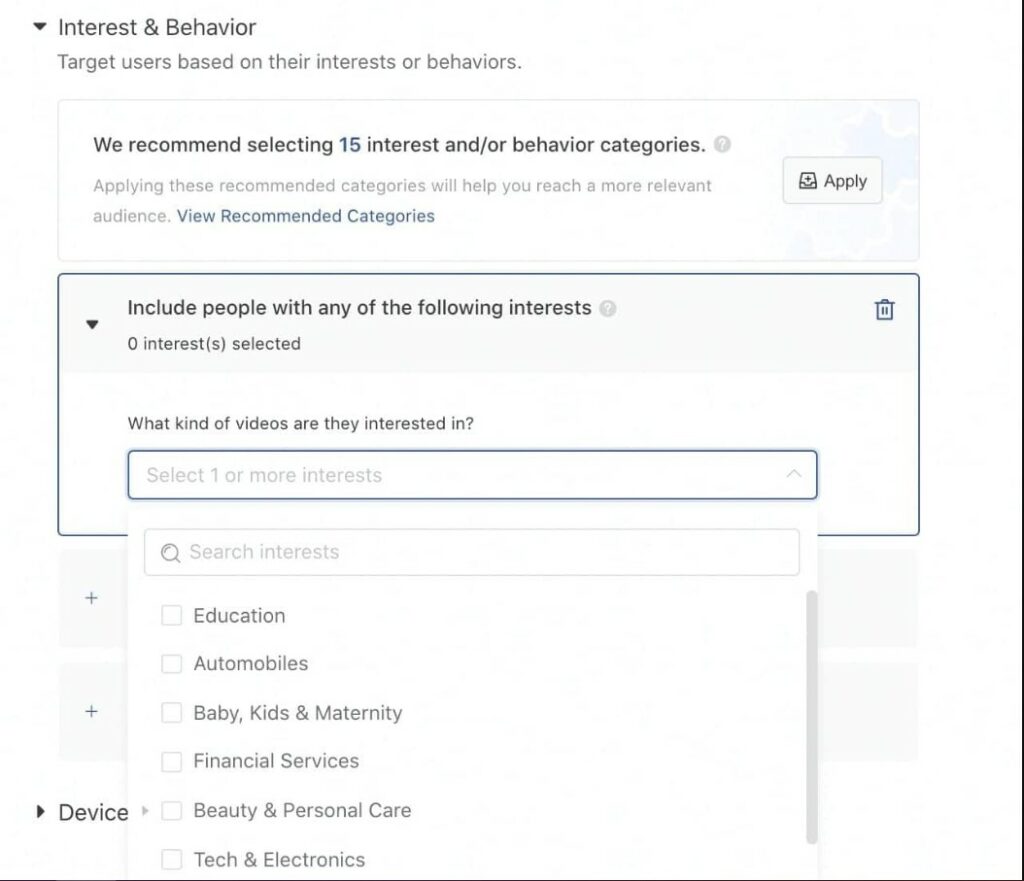Check the Education interest checkbox

tap(171, 615)
